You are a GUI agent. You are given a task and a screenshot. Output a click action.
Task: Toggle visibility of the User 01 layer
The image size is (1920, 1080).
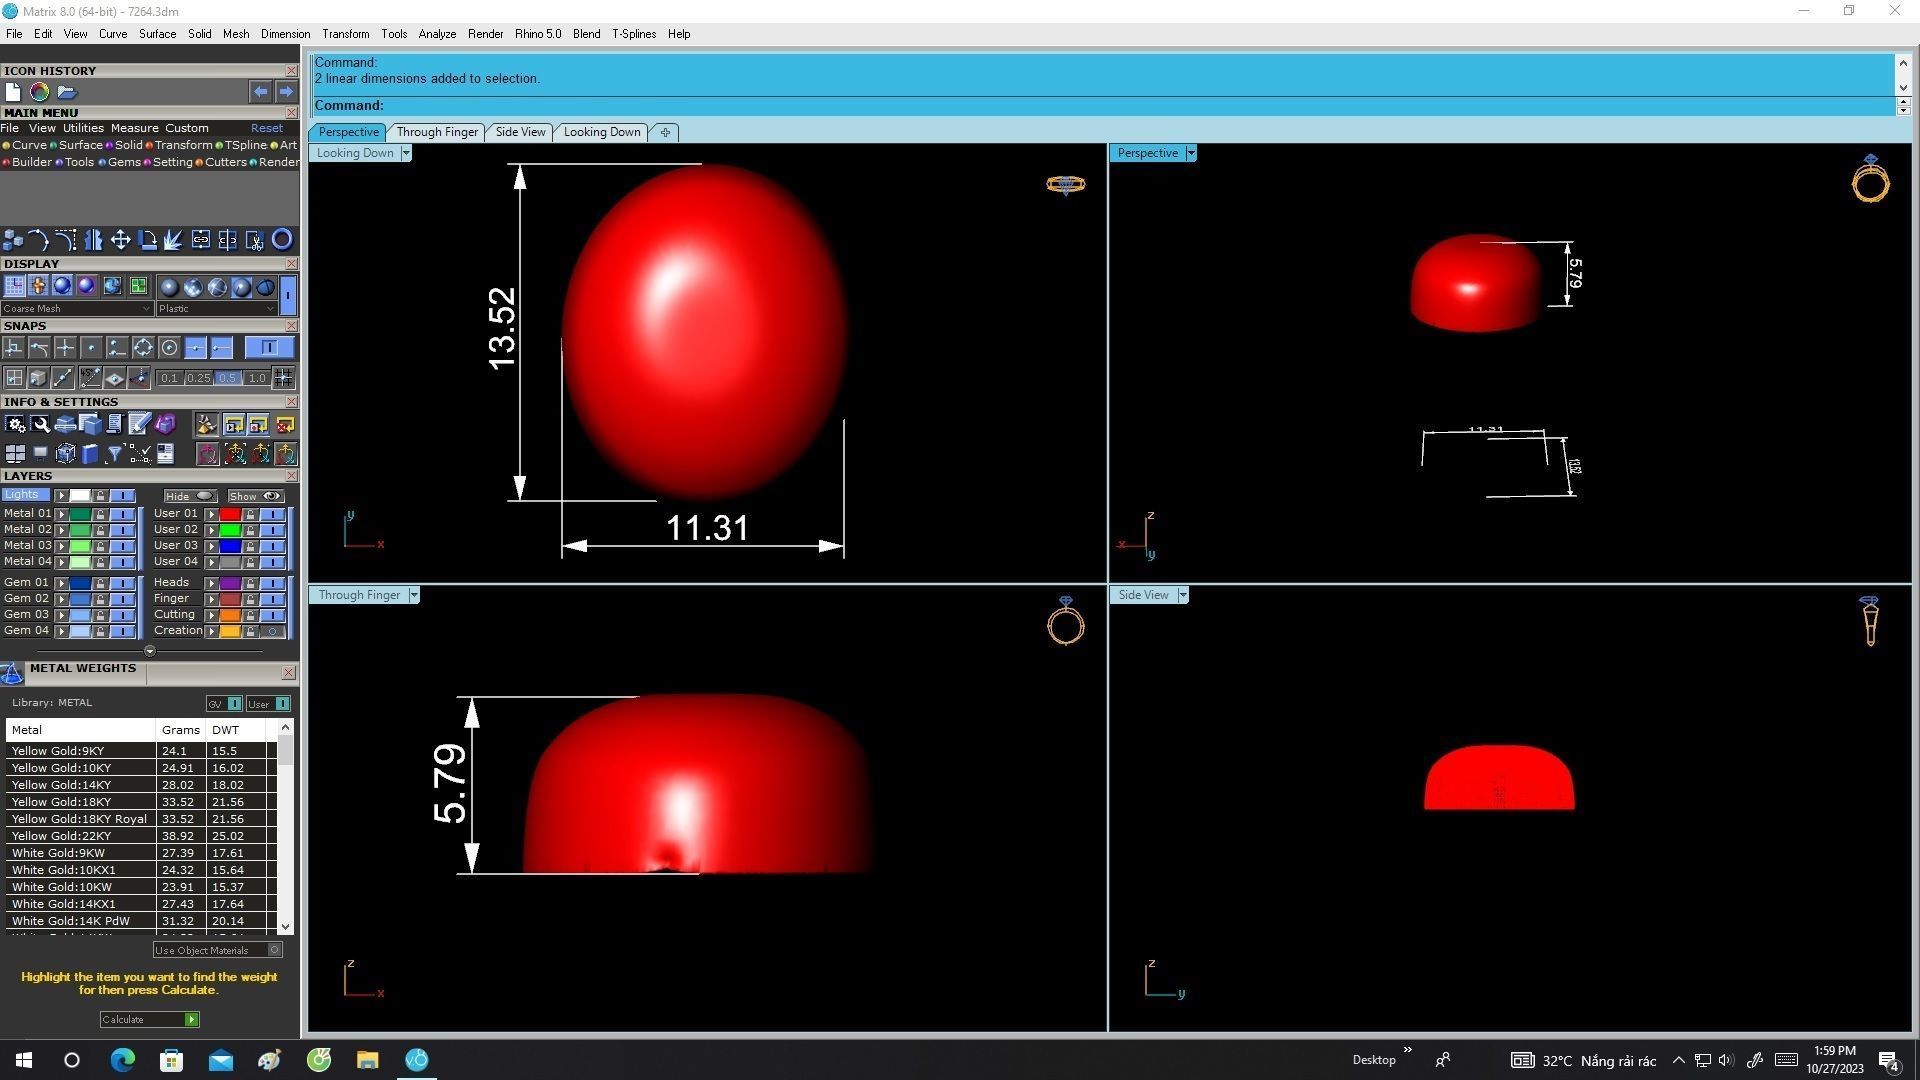point(272,514)
